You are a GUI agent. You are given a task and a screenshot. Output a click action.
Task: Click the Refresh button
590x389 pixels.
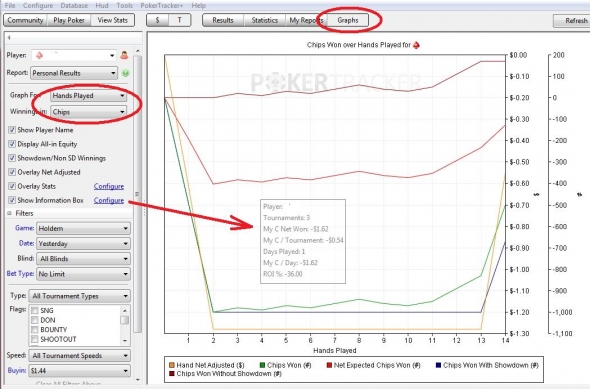[572, 21]
